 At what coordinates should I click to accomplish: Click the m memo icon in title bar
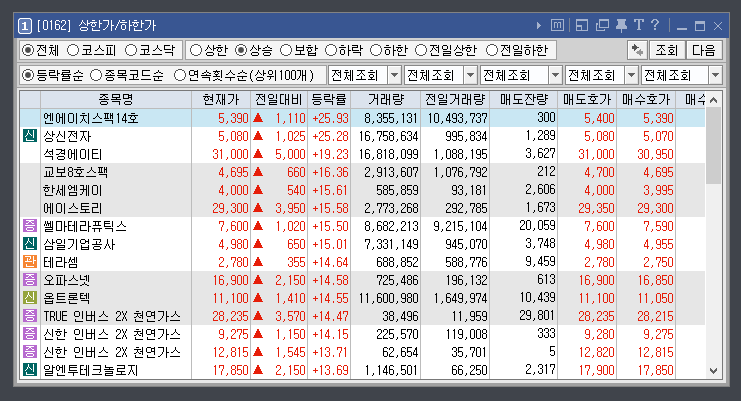click(x=558, y=25)
